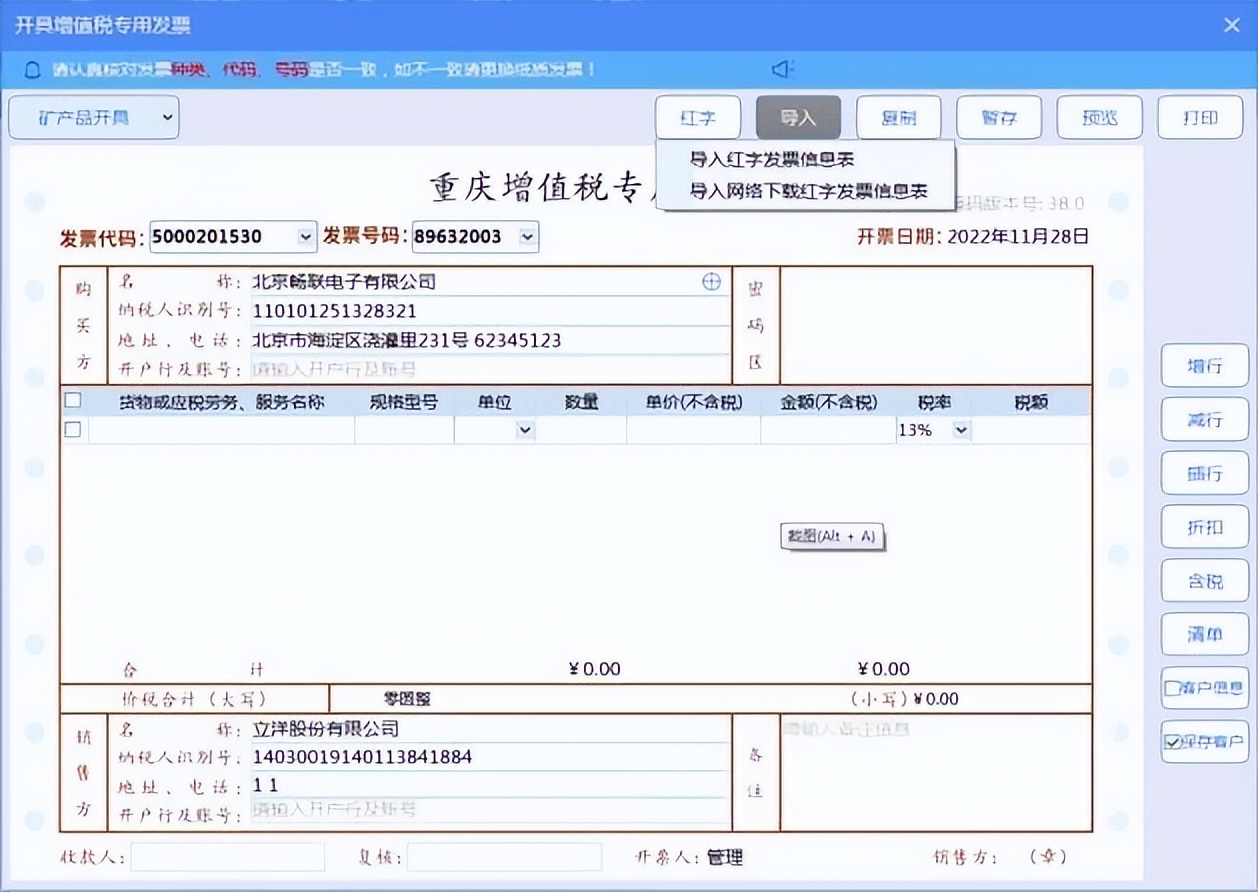Mute the speaker icon in the notice bar

coord(781,69)
